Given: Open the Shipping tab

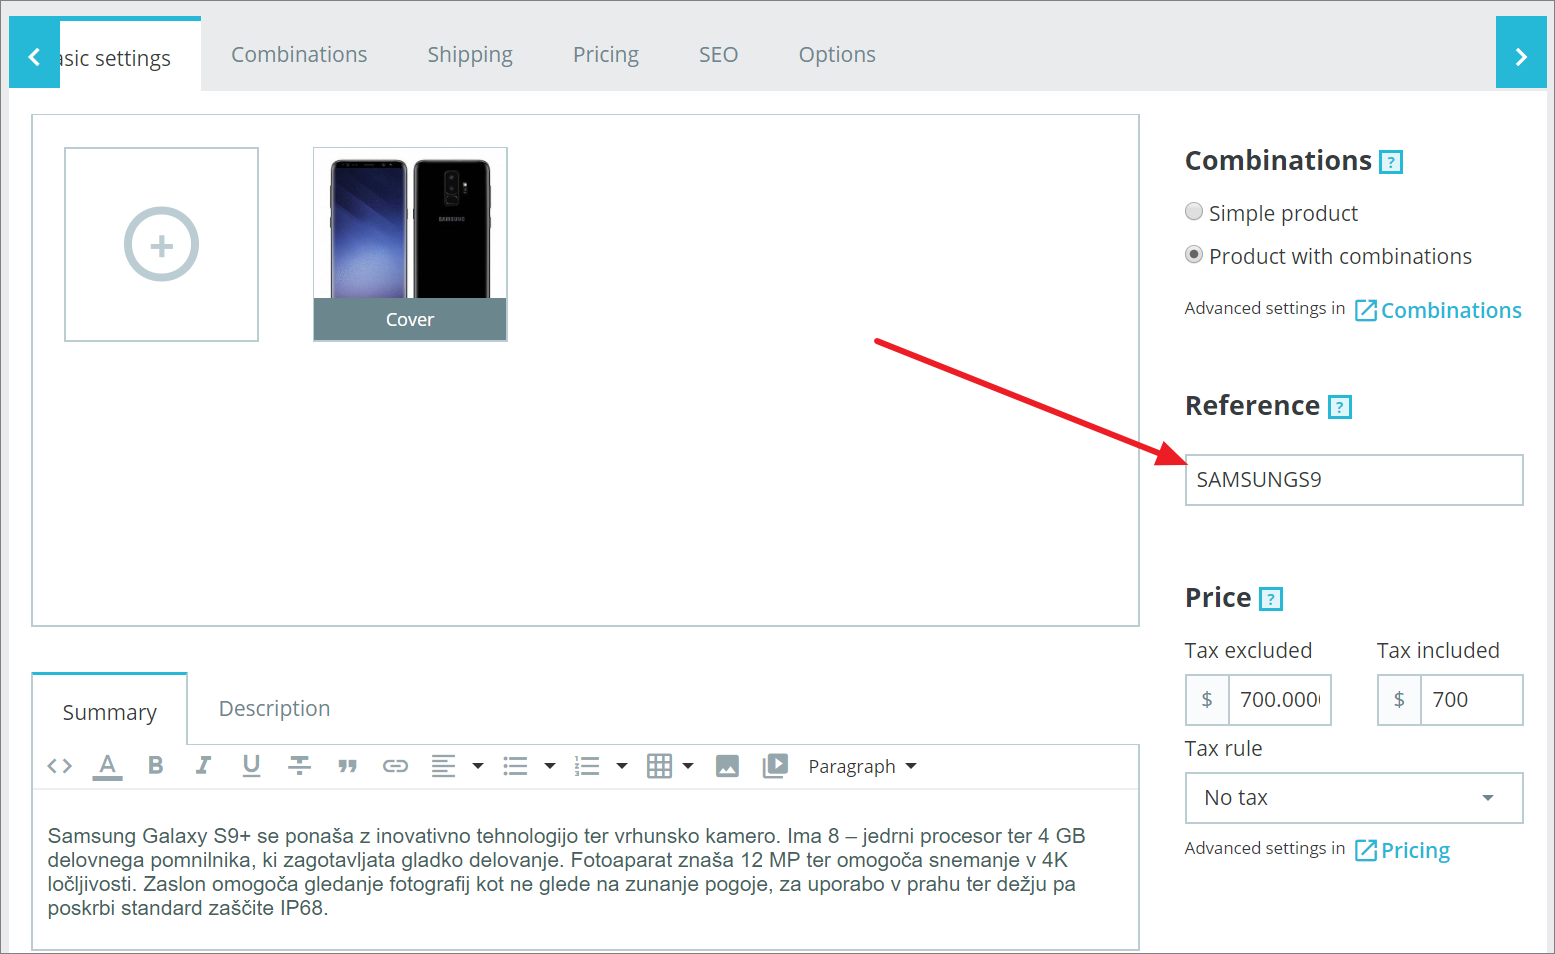Looking at the screenshot, I should [470, 54].
